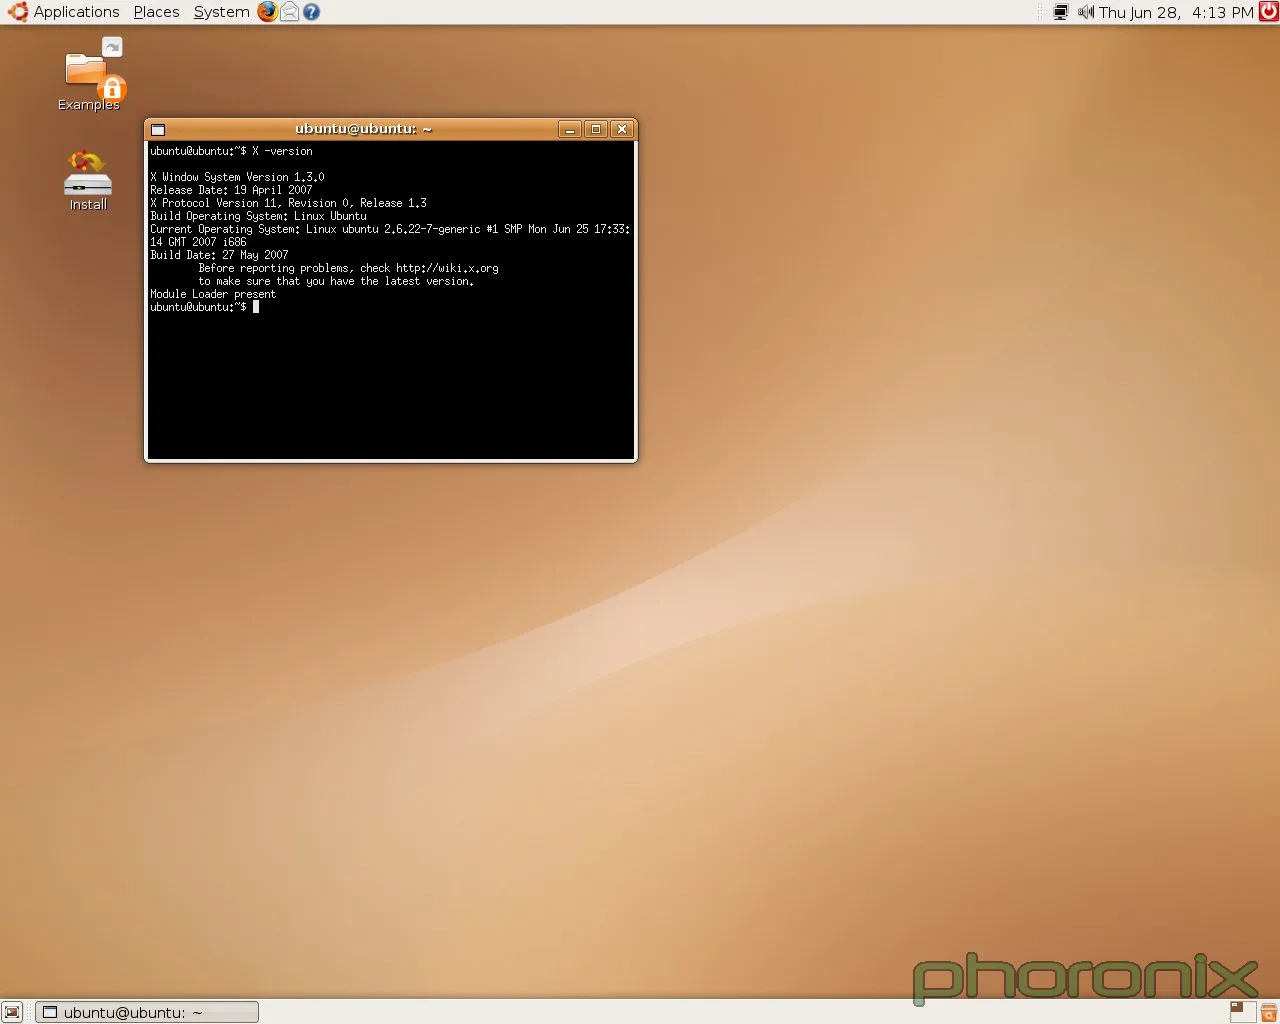Screen dimensions: 1280x1024
Task: Click the terminal title bar ubuntu@ubuntu: ~
Action: (363, 129)
